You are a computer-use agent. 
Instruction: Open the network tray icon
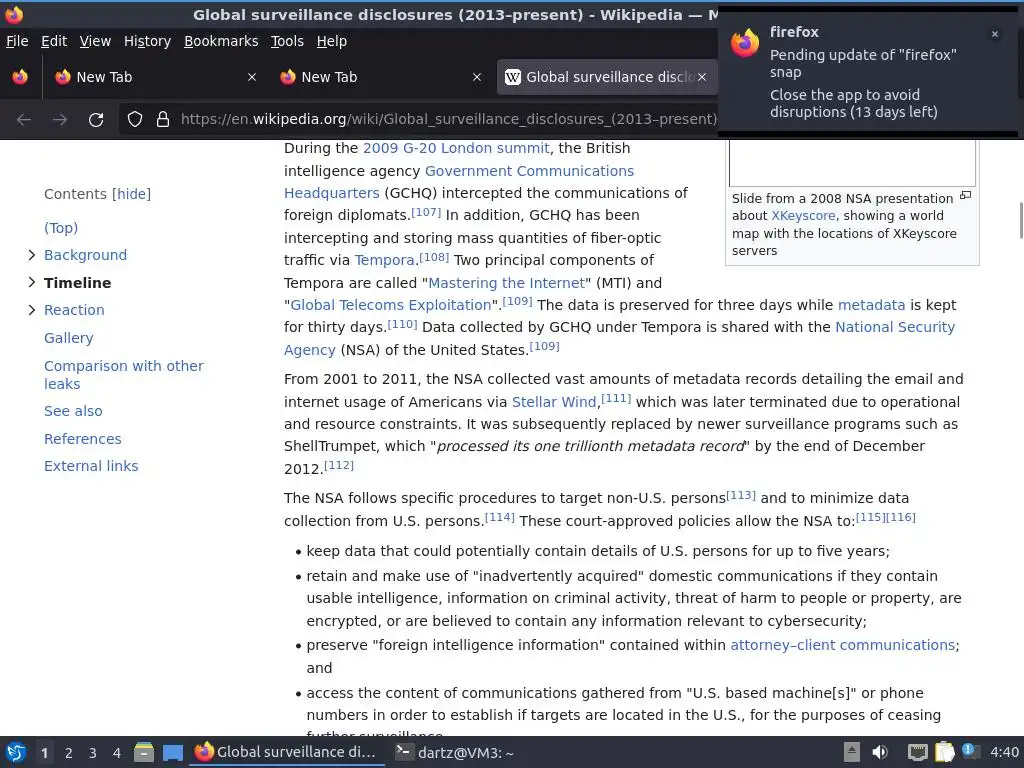coord(918,752)
